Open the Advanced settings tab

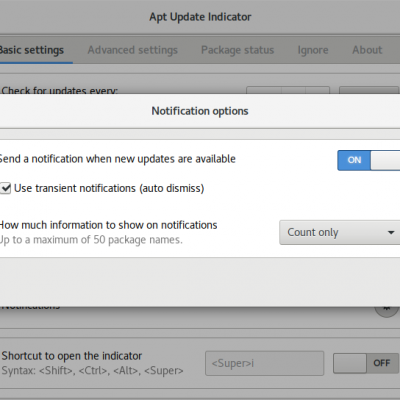tap(133, 50)
